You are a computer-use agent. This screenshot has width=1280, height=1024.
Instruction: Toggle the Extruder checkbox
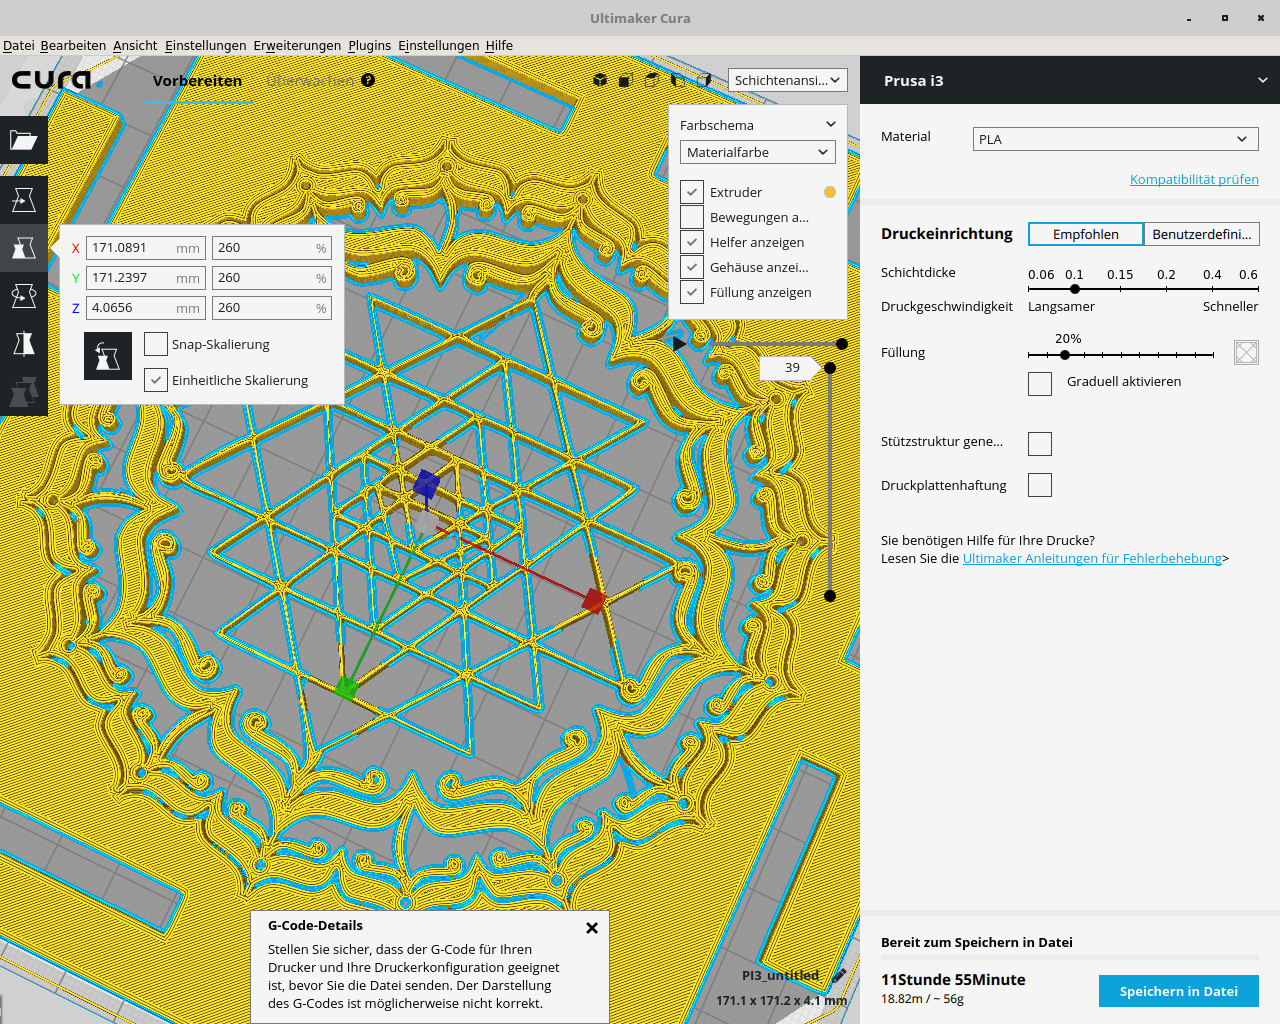692,192
